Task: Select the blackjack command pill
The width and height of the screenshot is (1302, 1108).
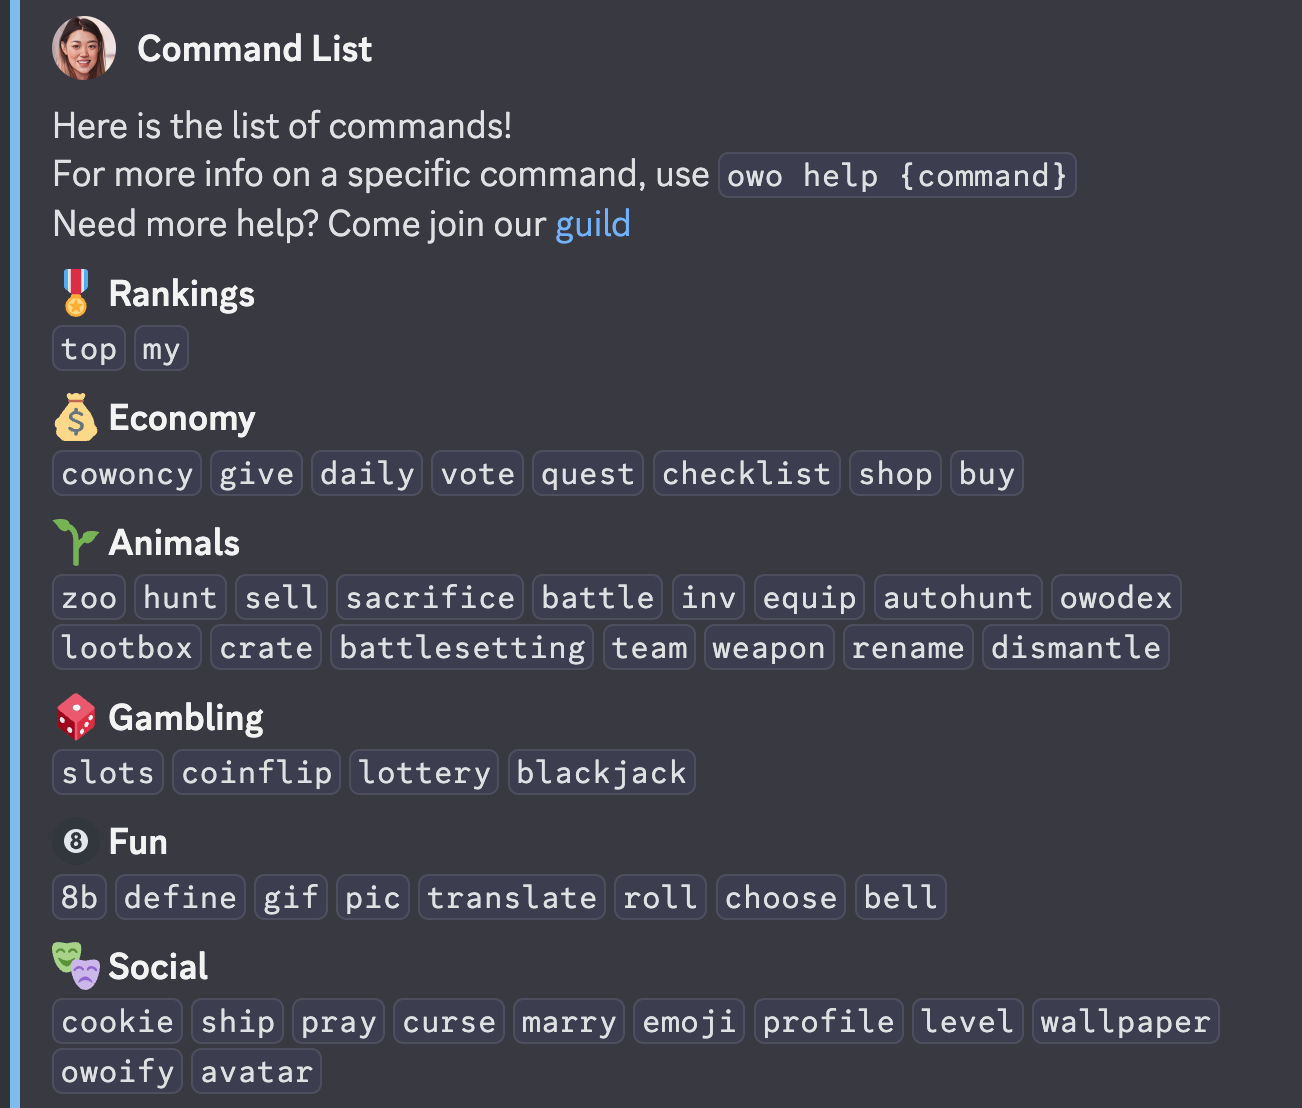Action: pyautogui.click(x=601, y=771)
